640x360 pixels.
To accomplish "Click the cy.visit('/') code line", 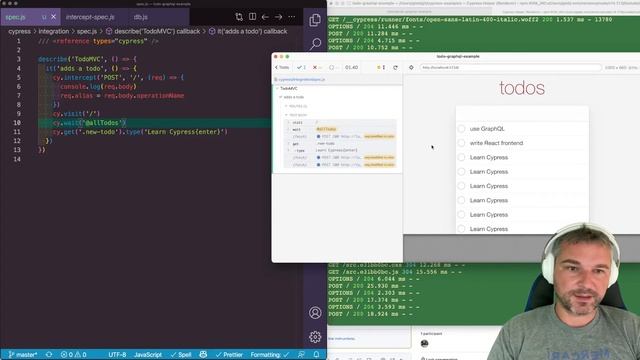I will [x=76, y=113].
